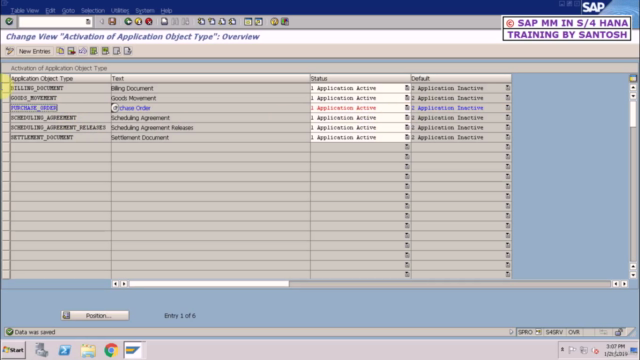640x360 pixels.
Task: Open Default dropdown for Purchase Order
Action: (x=508, y=107)
